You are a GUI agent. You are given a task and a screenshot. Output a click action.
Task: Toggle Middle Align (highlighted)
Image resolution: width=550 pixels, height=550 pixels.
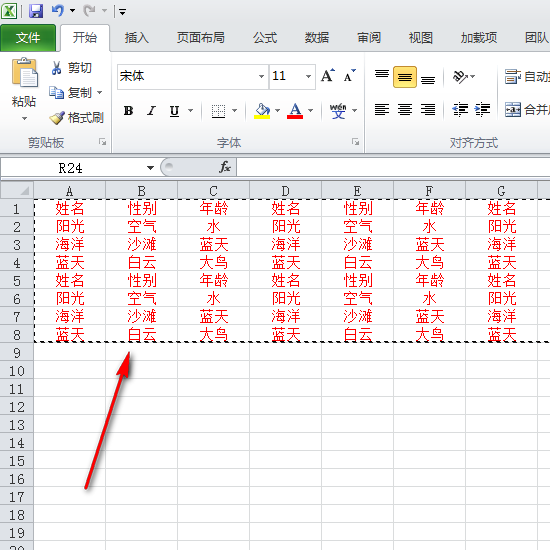pyautogui.click(x=405, y=76)
